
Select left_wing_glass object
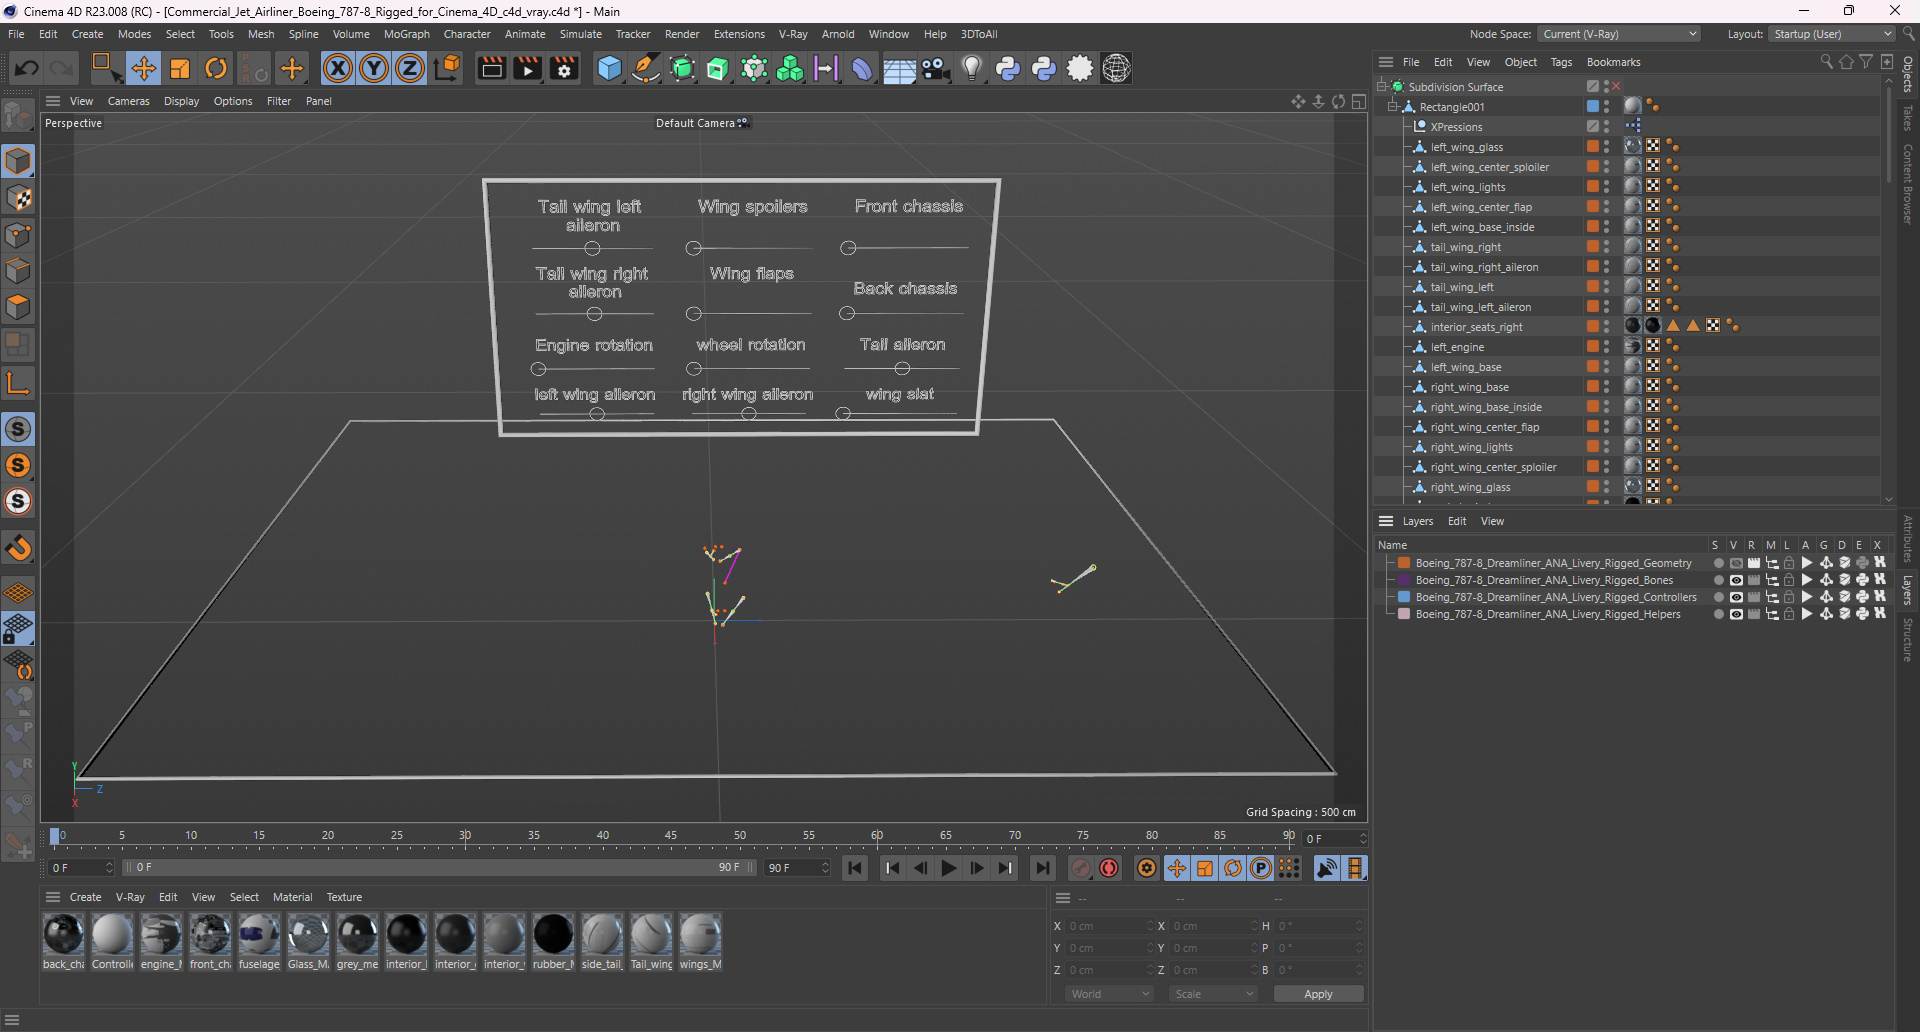tap(1466, 147)
